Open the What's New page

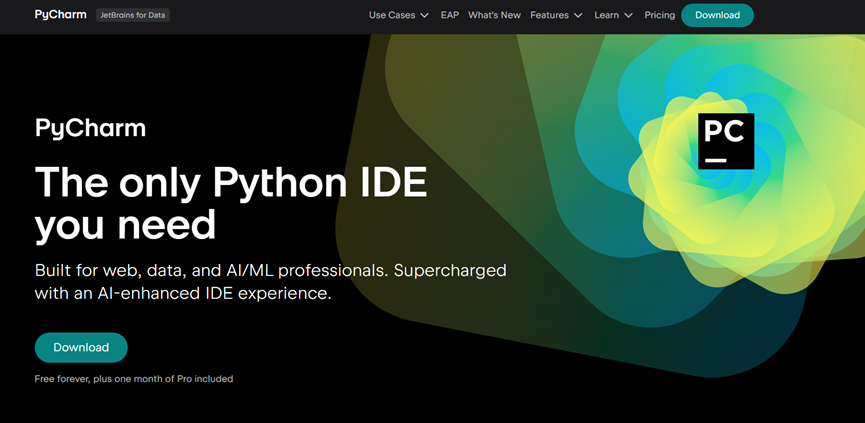coord(494,15)
